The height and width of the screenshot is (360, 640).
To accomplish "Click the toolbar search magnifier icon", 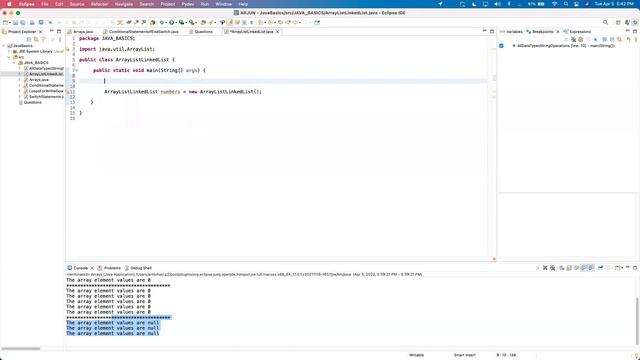I will click(605, 22).
